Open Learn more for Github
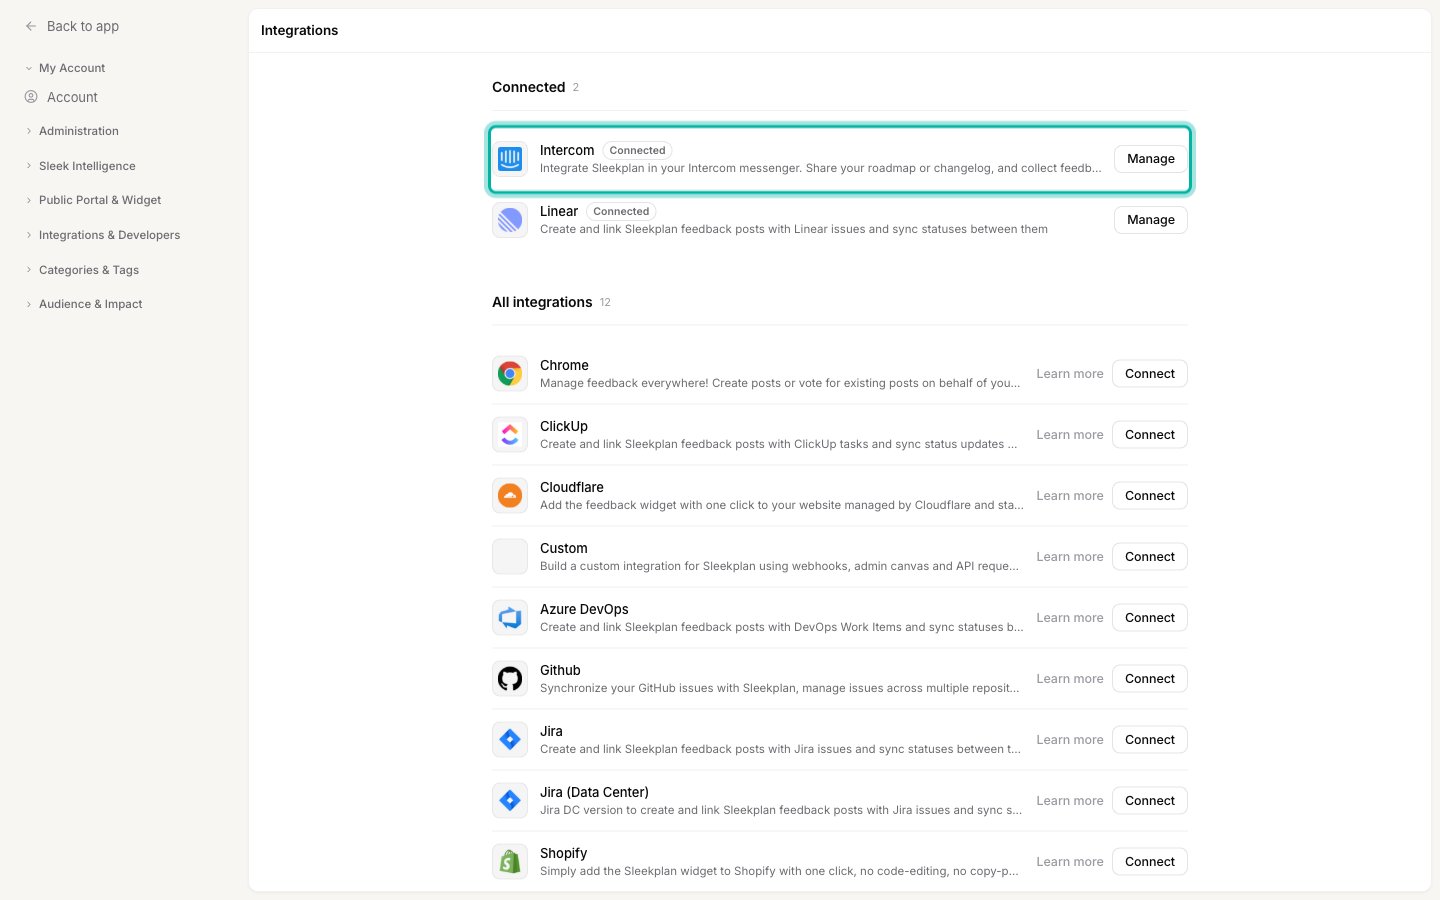This screenshot has width=1440, height=900. (1070, 679)
